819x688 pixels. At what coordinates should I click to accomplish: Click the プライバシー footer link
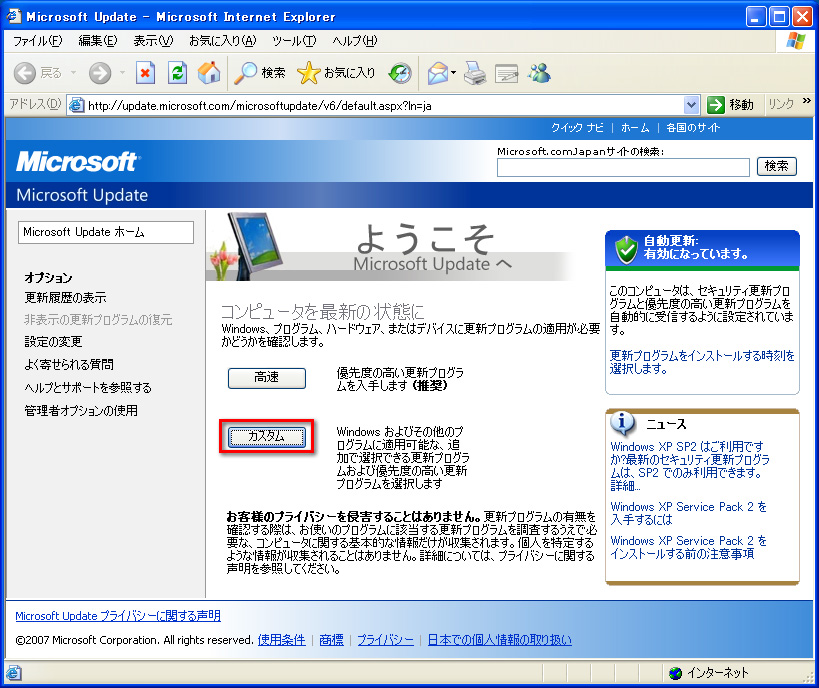[x=385, y=640]
